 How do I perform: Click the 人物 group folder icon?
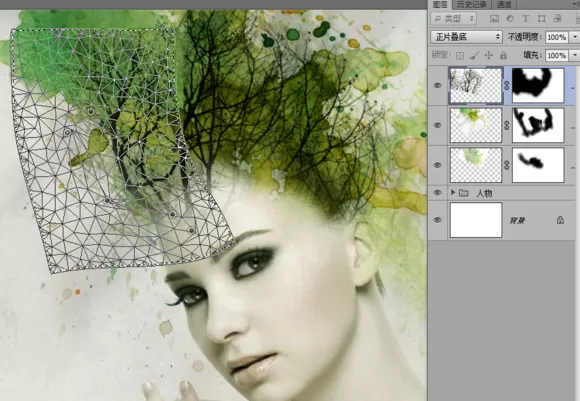point(463,193)
